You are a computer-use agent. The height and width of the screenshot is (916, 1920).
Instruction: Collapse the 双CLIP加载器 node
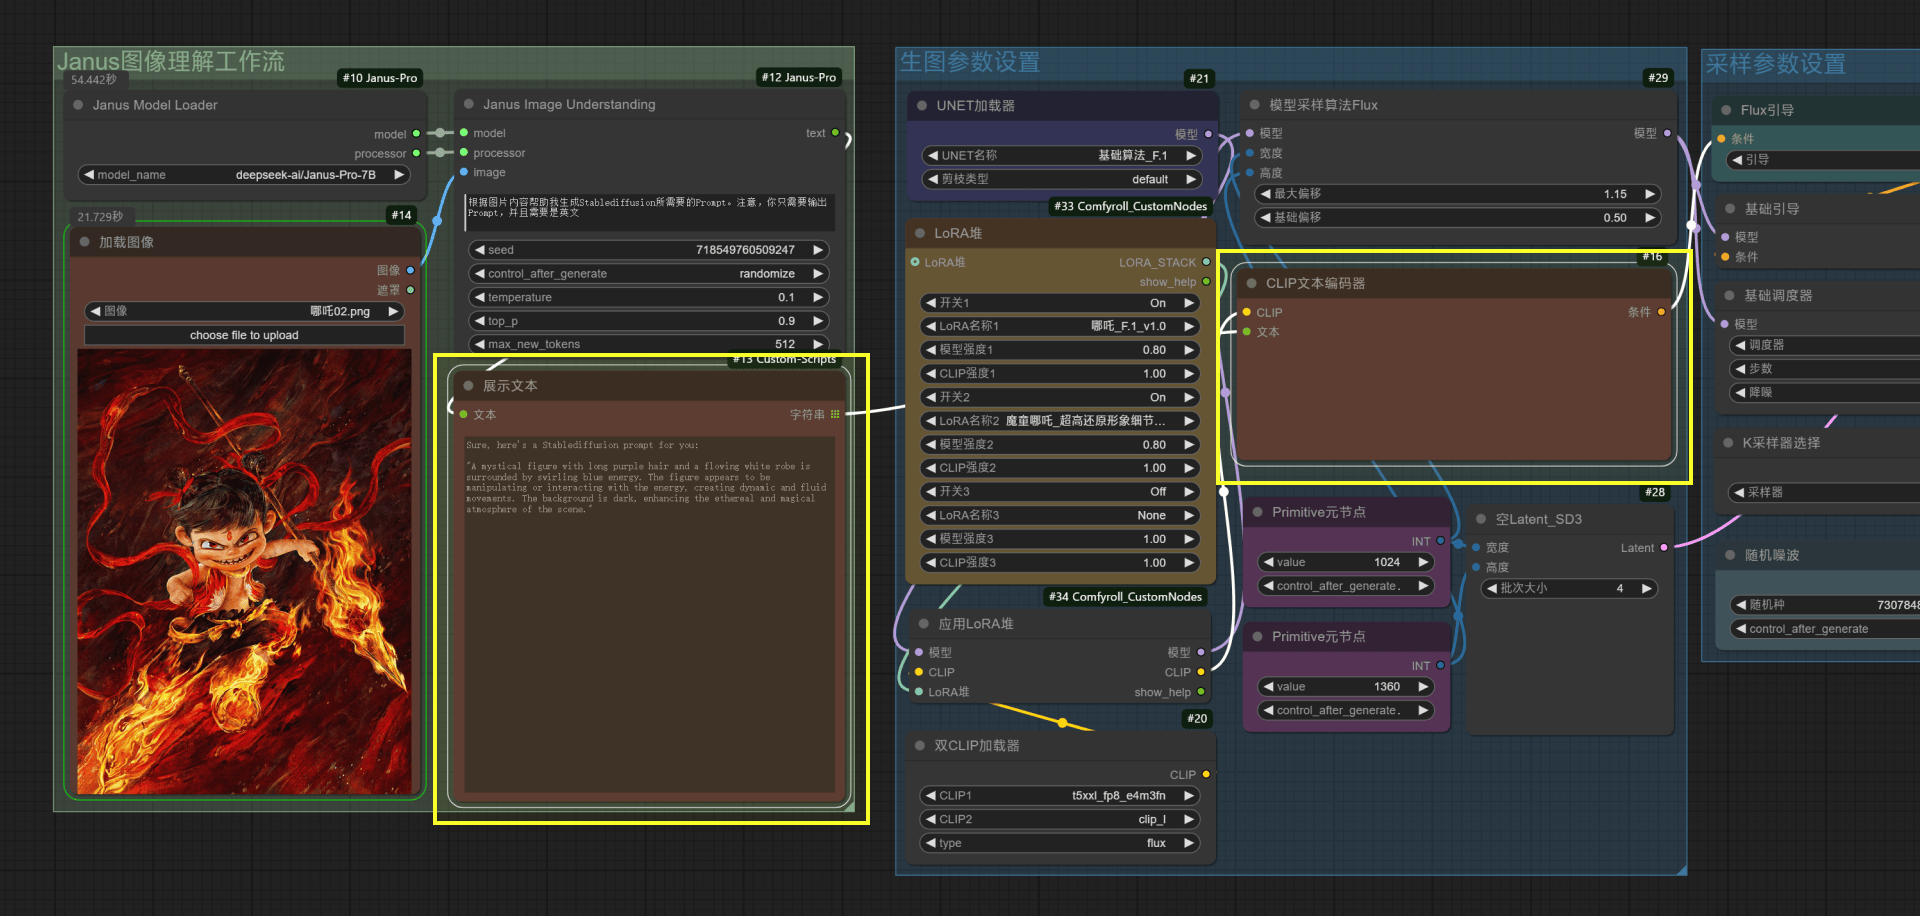click(x=919, y=746)
